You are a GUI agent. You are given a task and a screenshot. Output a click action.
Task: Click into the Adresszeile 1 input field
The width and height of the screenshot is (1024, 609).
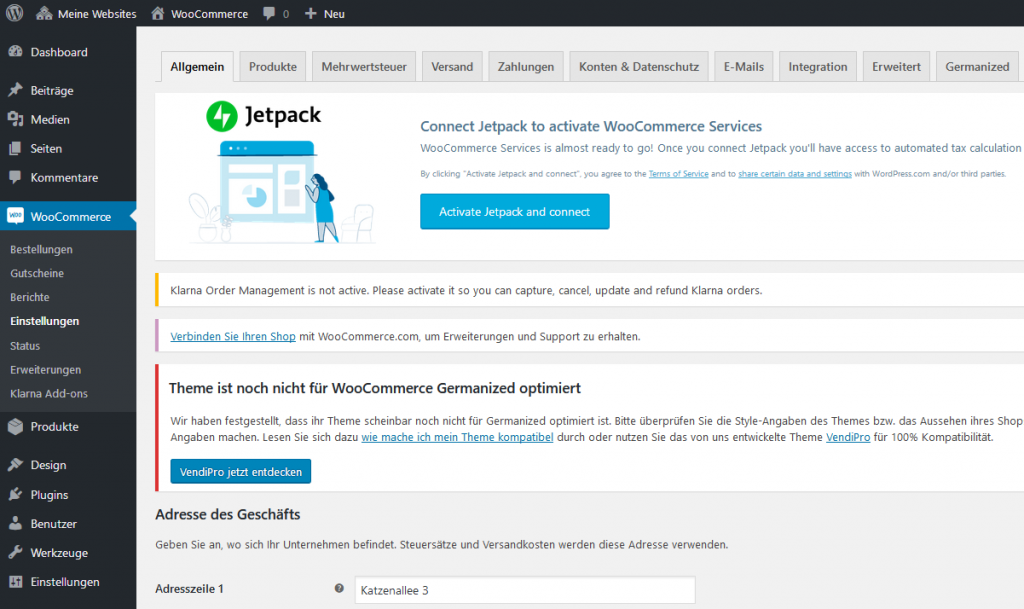(525, 590)
